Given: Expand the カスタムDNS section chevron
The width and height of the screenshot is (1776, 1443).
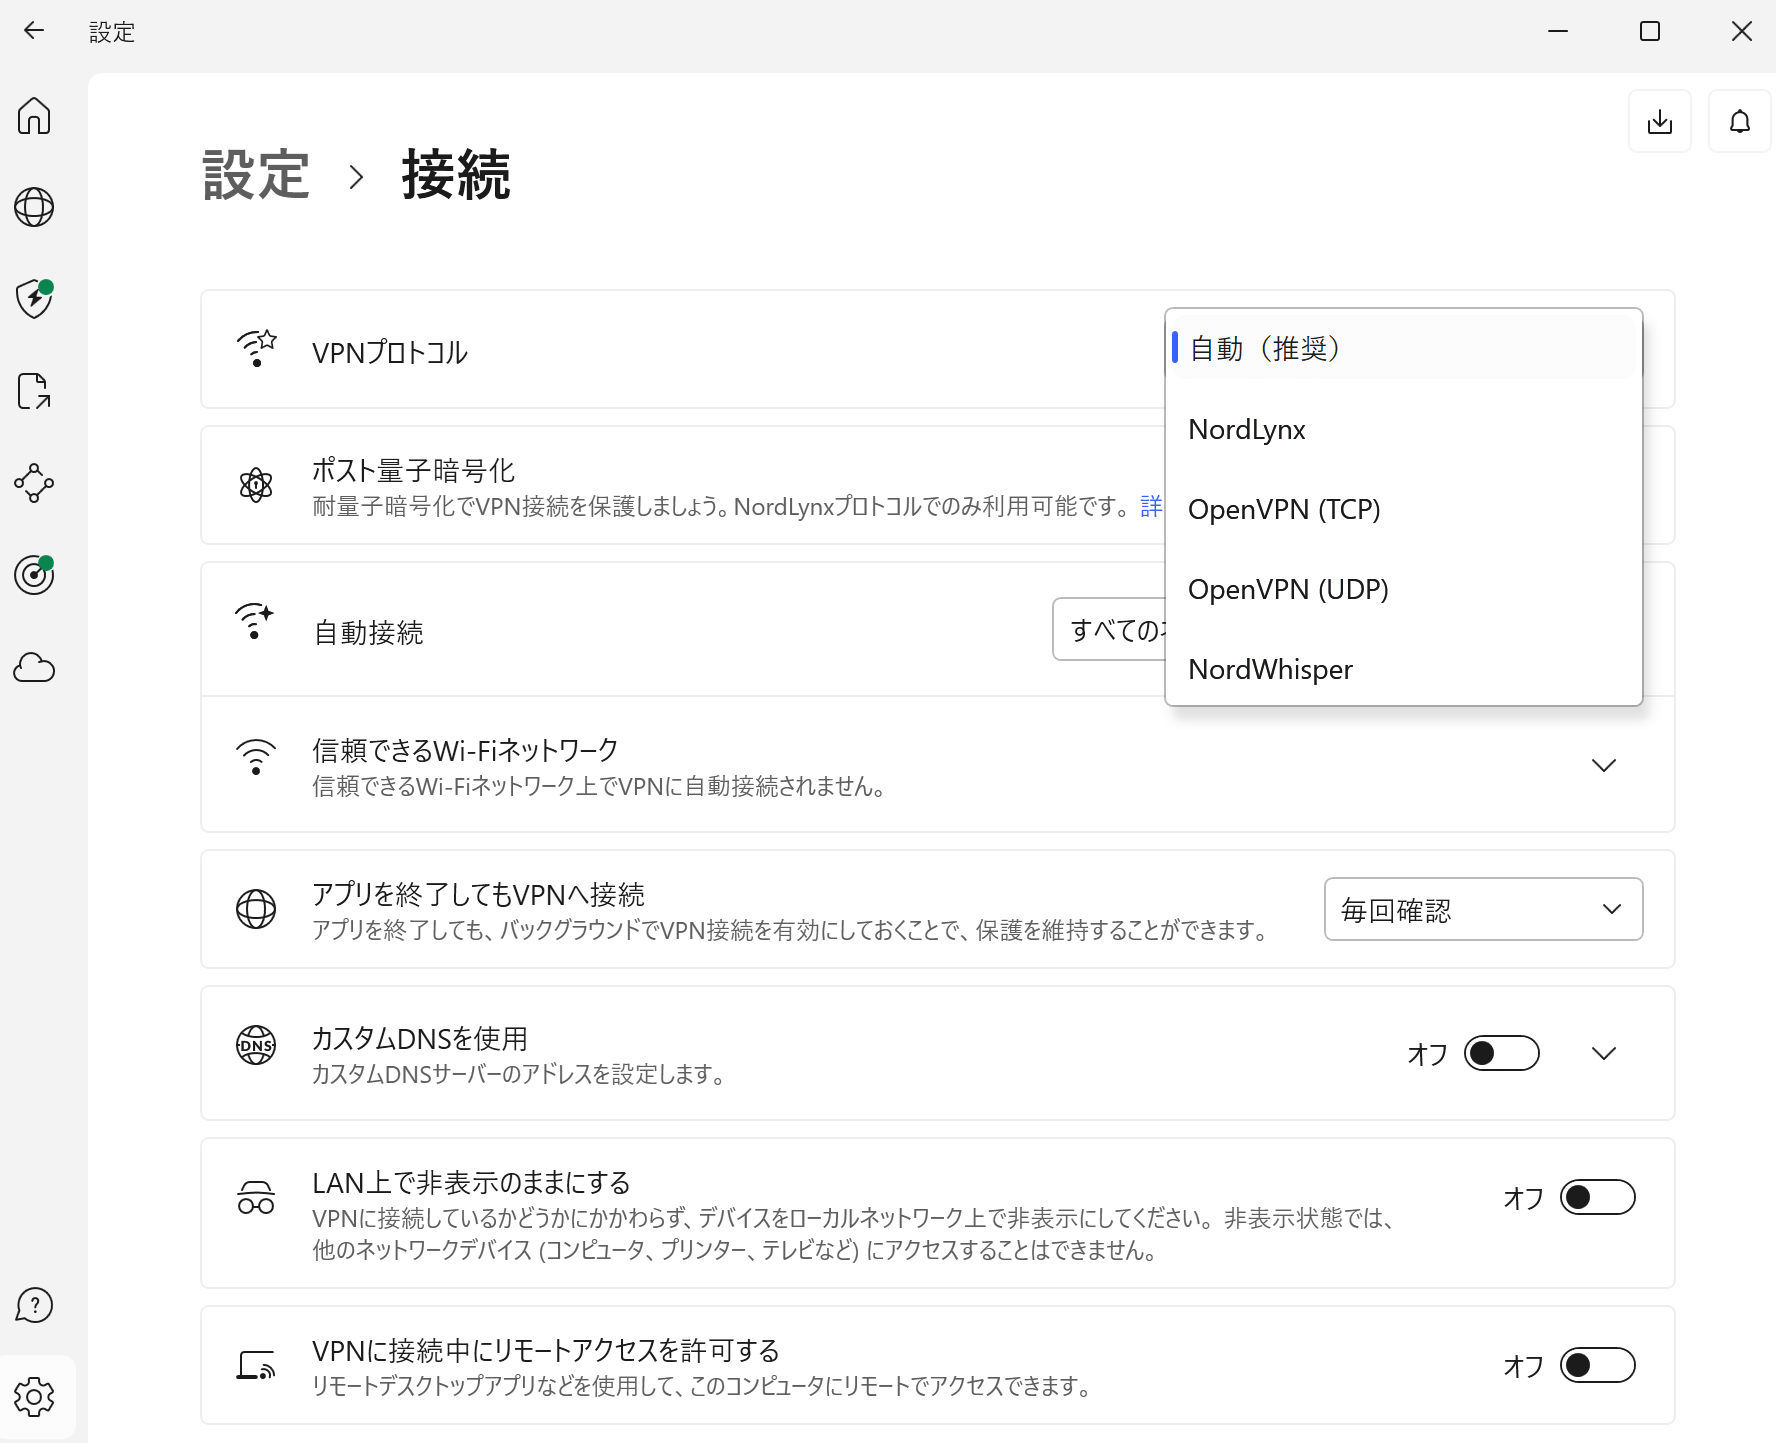Looking at the screenshot, I should (1604, 1053).
